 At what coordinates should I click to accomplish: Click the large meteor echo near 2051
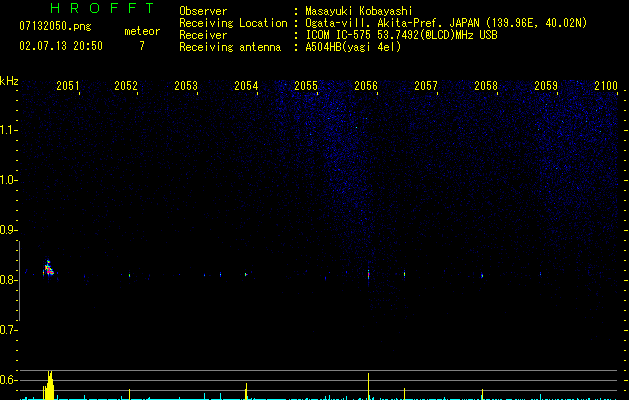tap(49, 268)
